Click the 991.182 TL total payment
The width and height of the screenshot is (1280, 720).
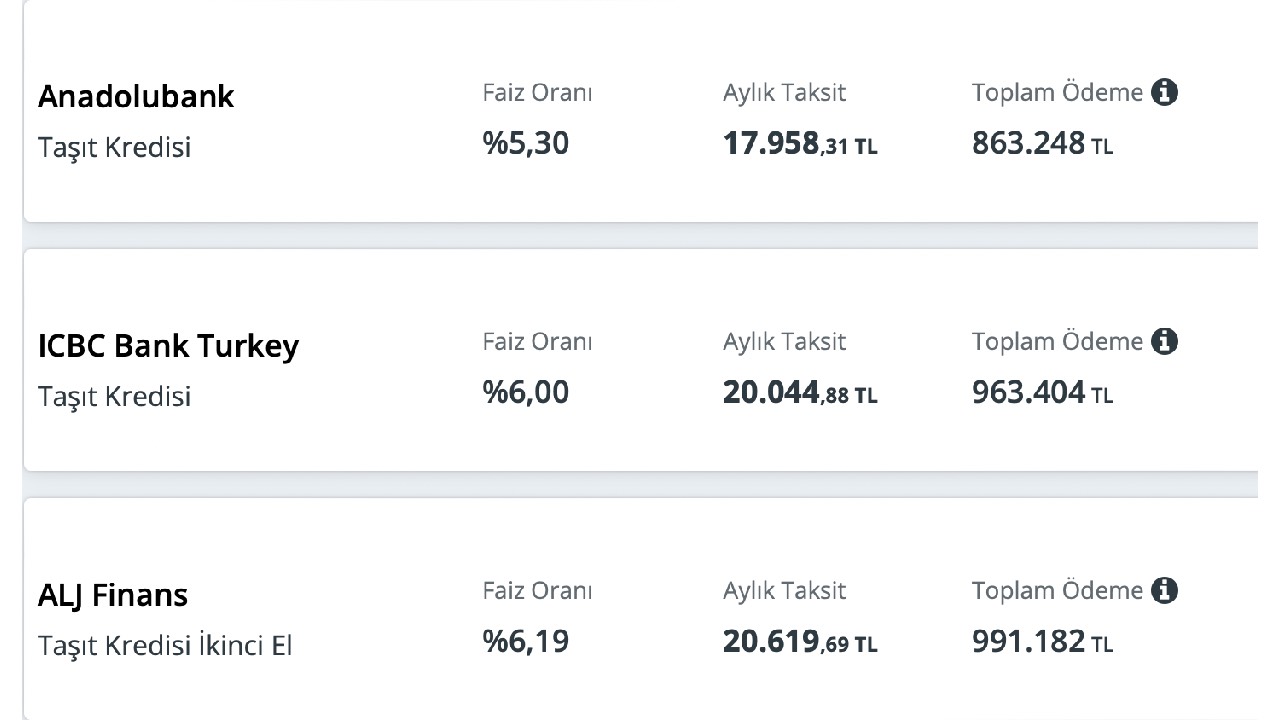[x=1042, y=642]
